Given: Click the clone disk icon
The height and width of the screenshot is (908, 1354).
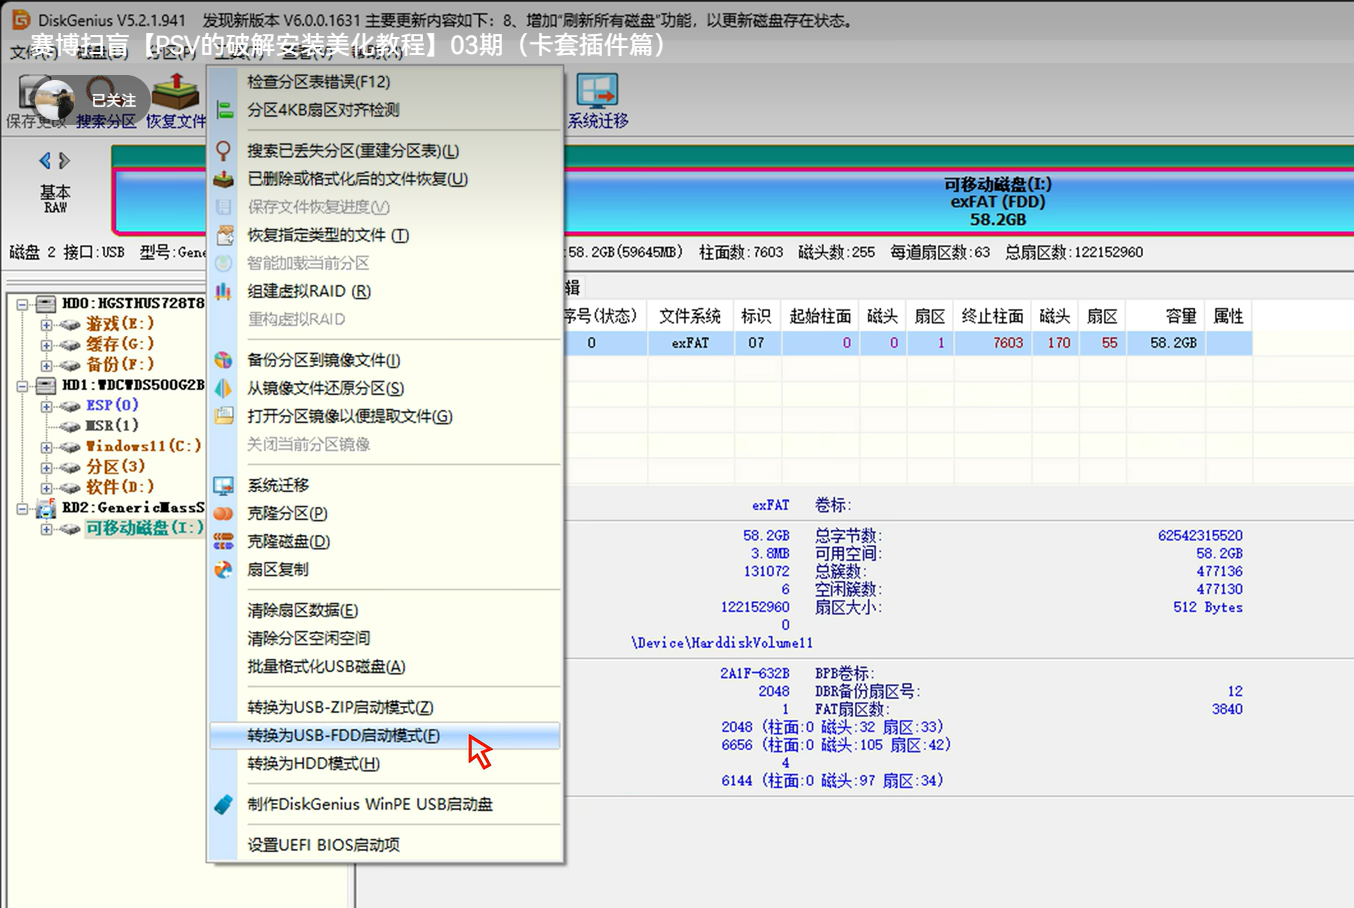Looking at the screenshot, I should [224, 541].
